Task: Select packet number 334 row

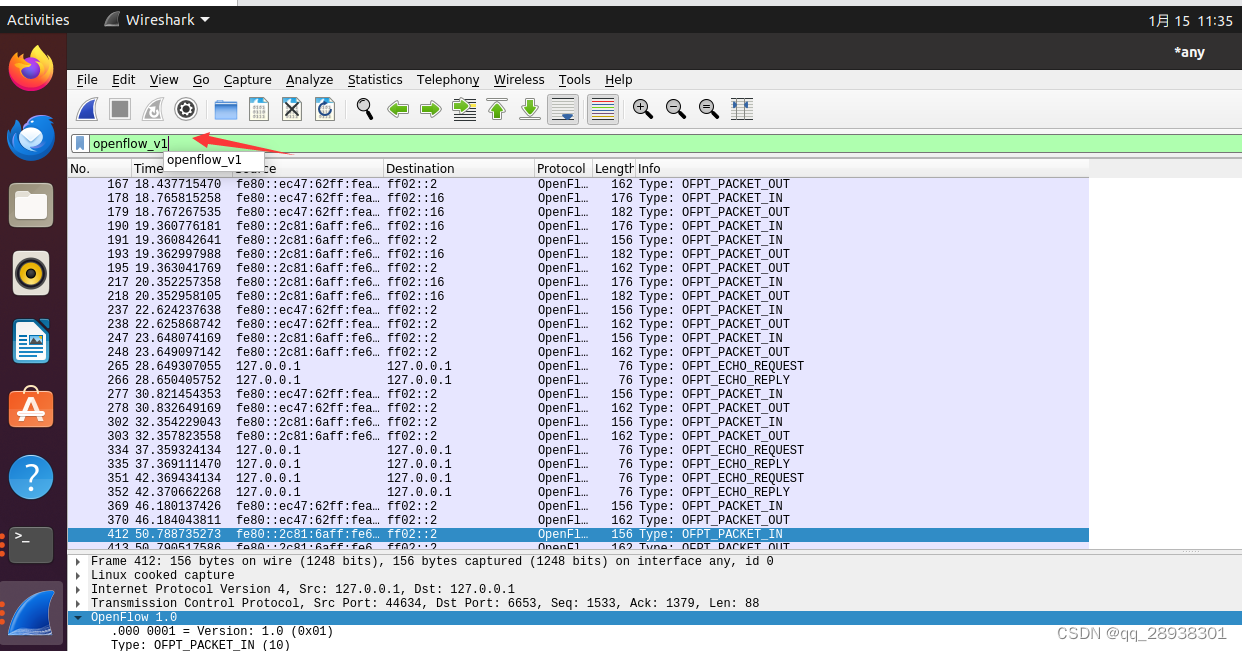Action: coord(578,450)
